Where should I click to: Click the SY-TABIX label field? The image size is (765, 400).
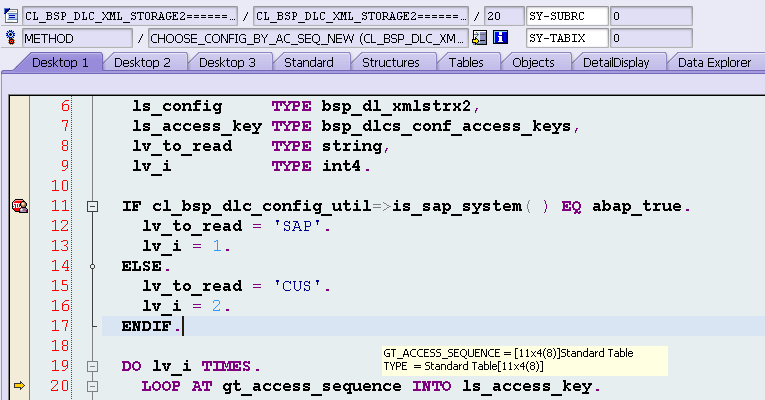click(x=567, y=38)
